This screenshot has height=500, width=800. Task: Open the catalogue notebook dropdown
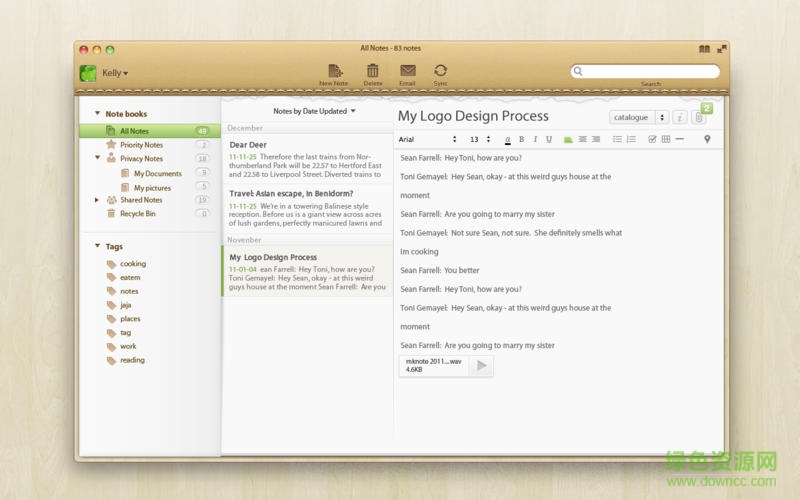639,117
